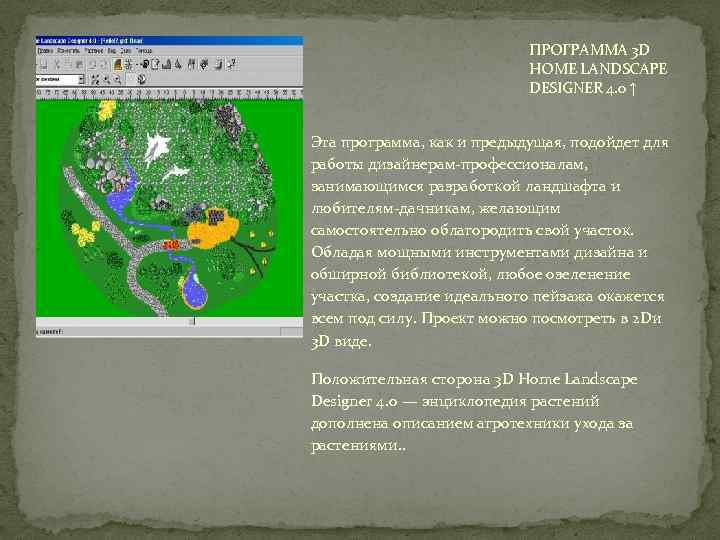Click the round rotate view icon
The height and width of the screenshot is (540, 720).
pyautogui.click(x=141, y=79)
